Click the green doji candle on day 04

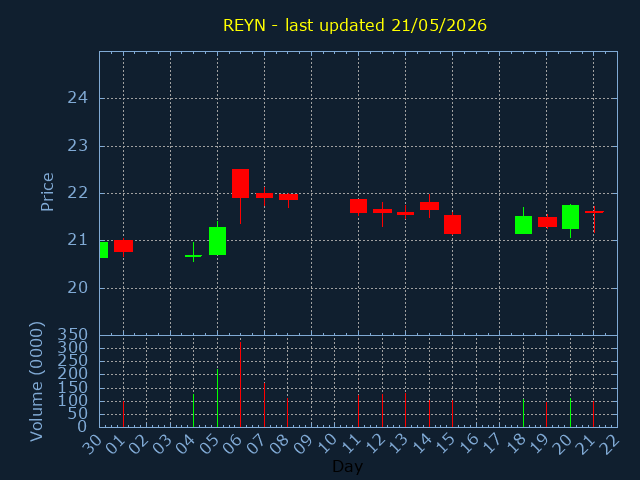click(193, 256)
